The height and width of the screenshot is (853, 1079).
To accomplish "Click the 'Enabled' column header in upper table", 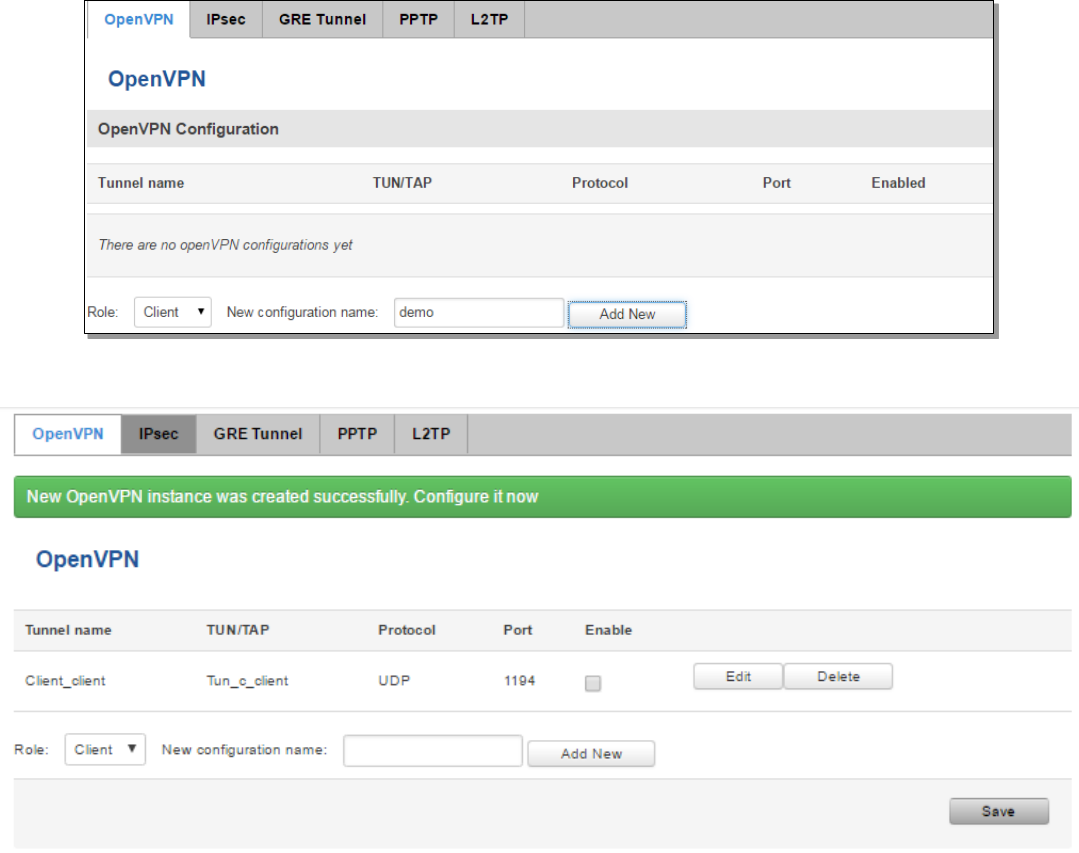I will coord(898,183).
